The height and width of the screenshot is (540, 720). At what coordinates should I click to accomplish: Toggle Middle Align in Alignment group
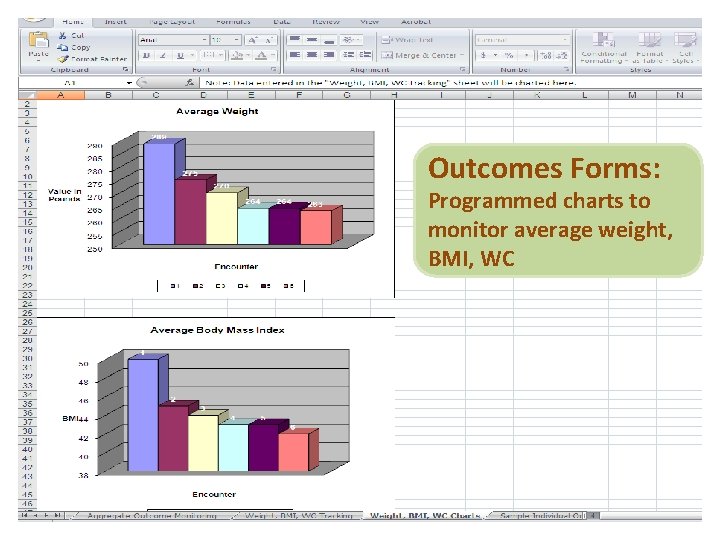312,40
